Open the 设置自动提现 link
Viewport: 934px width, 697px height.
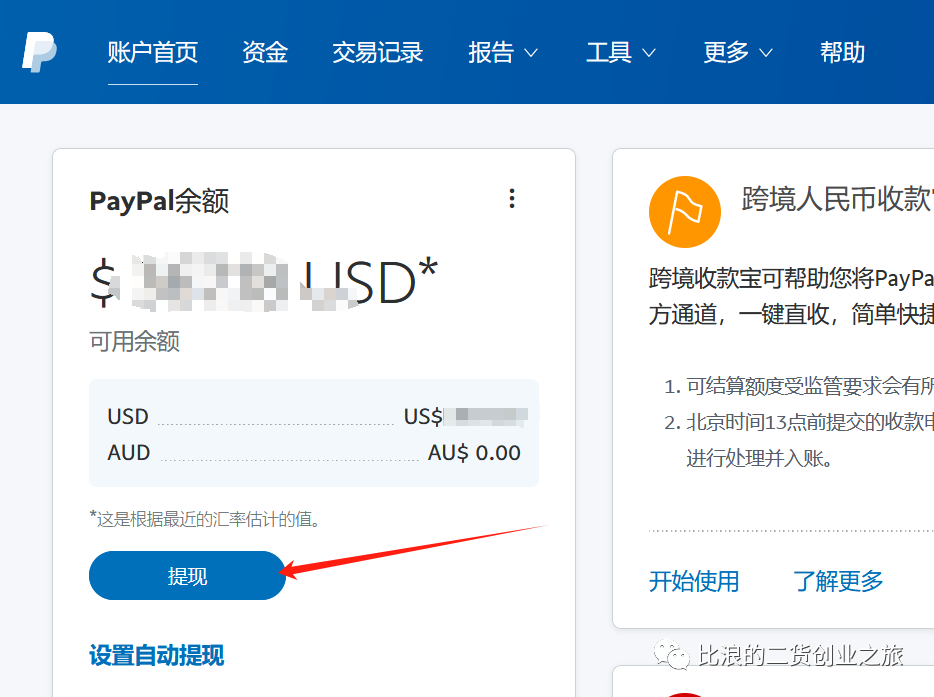click(157, 655)
